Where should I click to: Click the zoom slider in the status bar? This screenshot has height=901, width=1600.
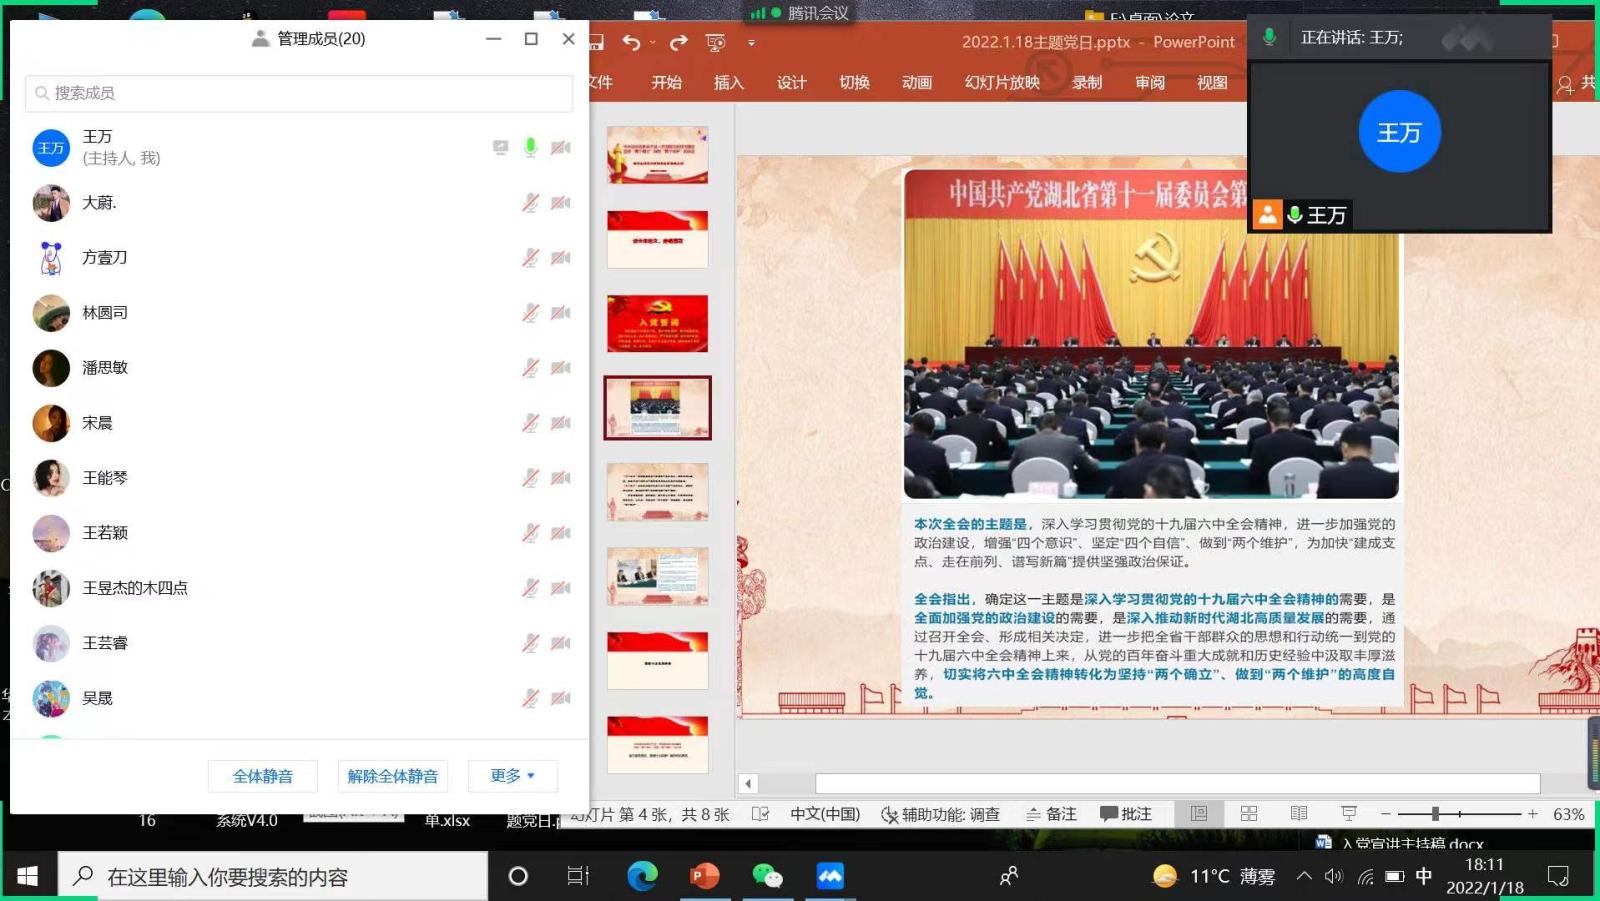tap(1435, 814)
